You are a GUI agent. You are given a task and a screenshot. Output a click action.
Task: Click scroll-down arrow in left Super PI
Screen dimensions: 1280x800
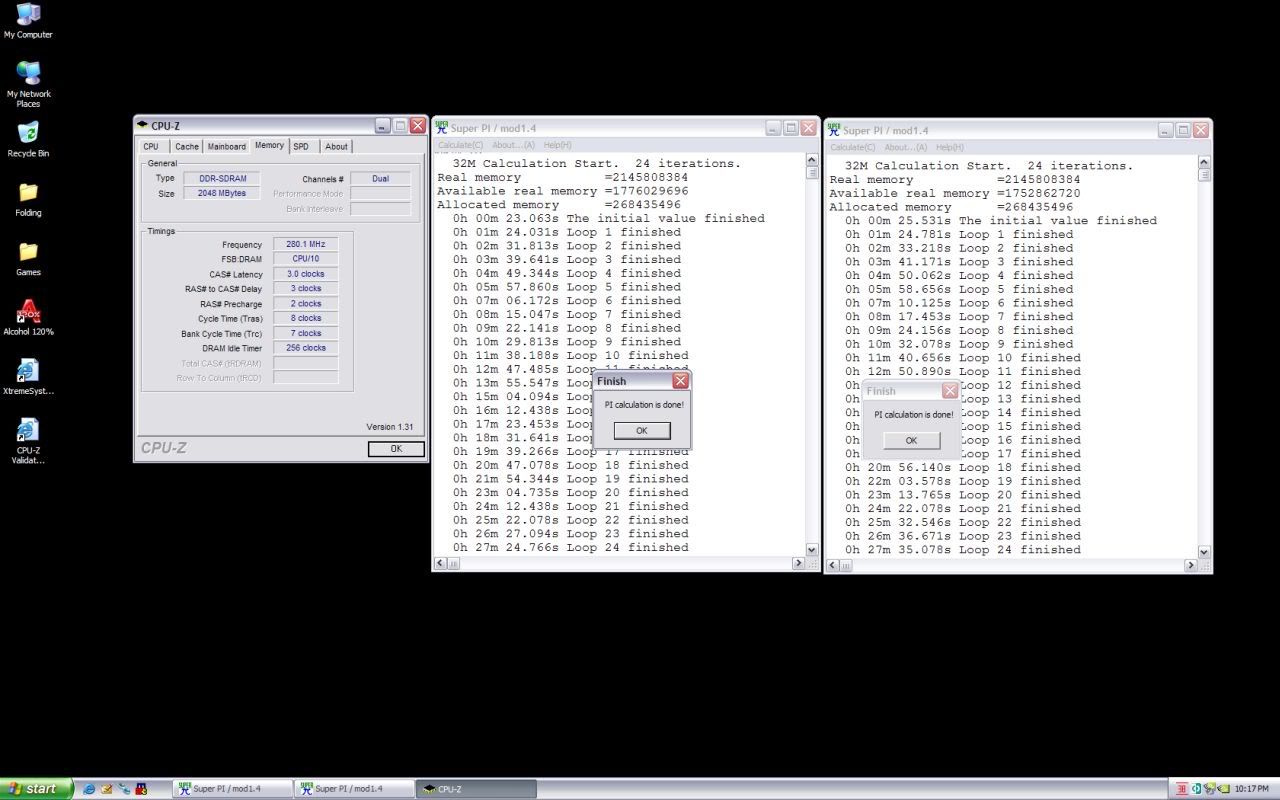811,550
